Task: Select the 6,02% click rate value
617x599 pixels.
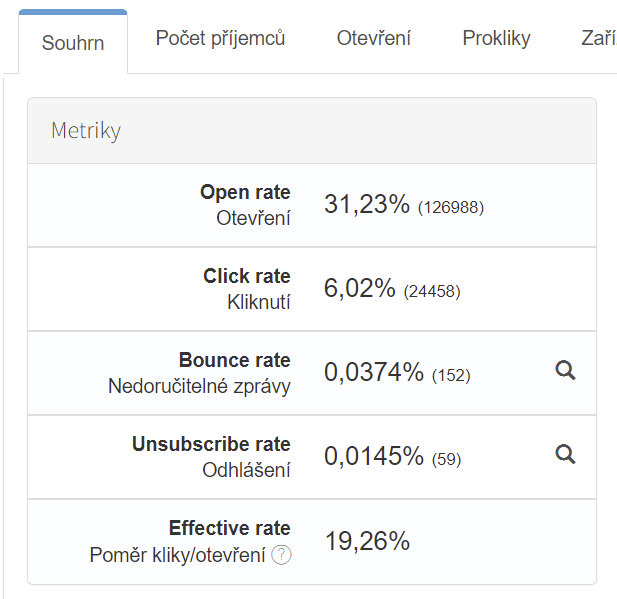Action: pyautogui.click(x=359, y=289)
